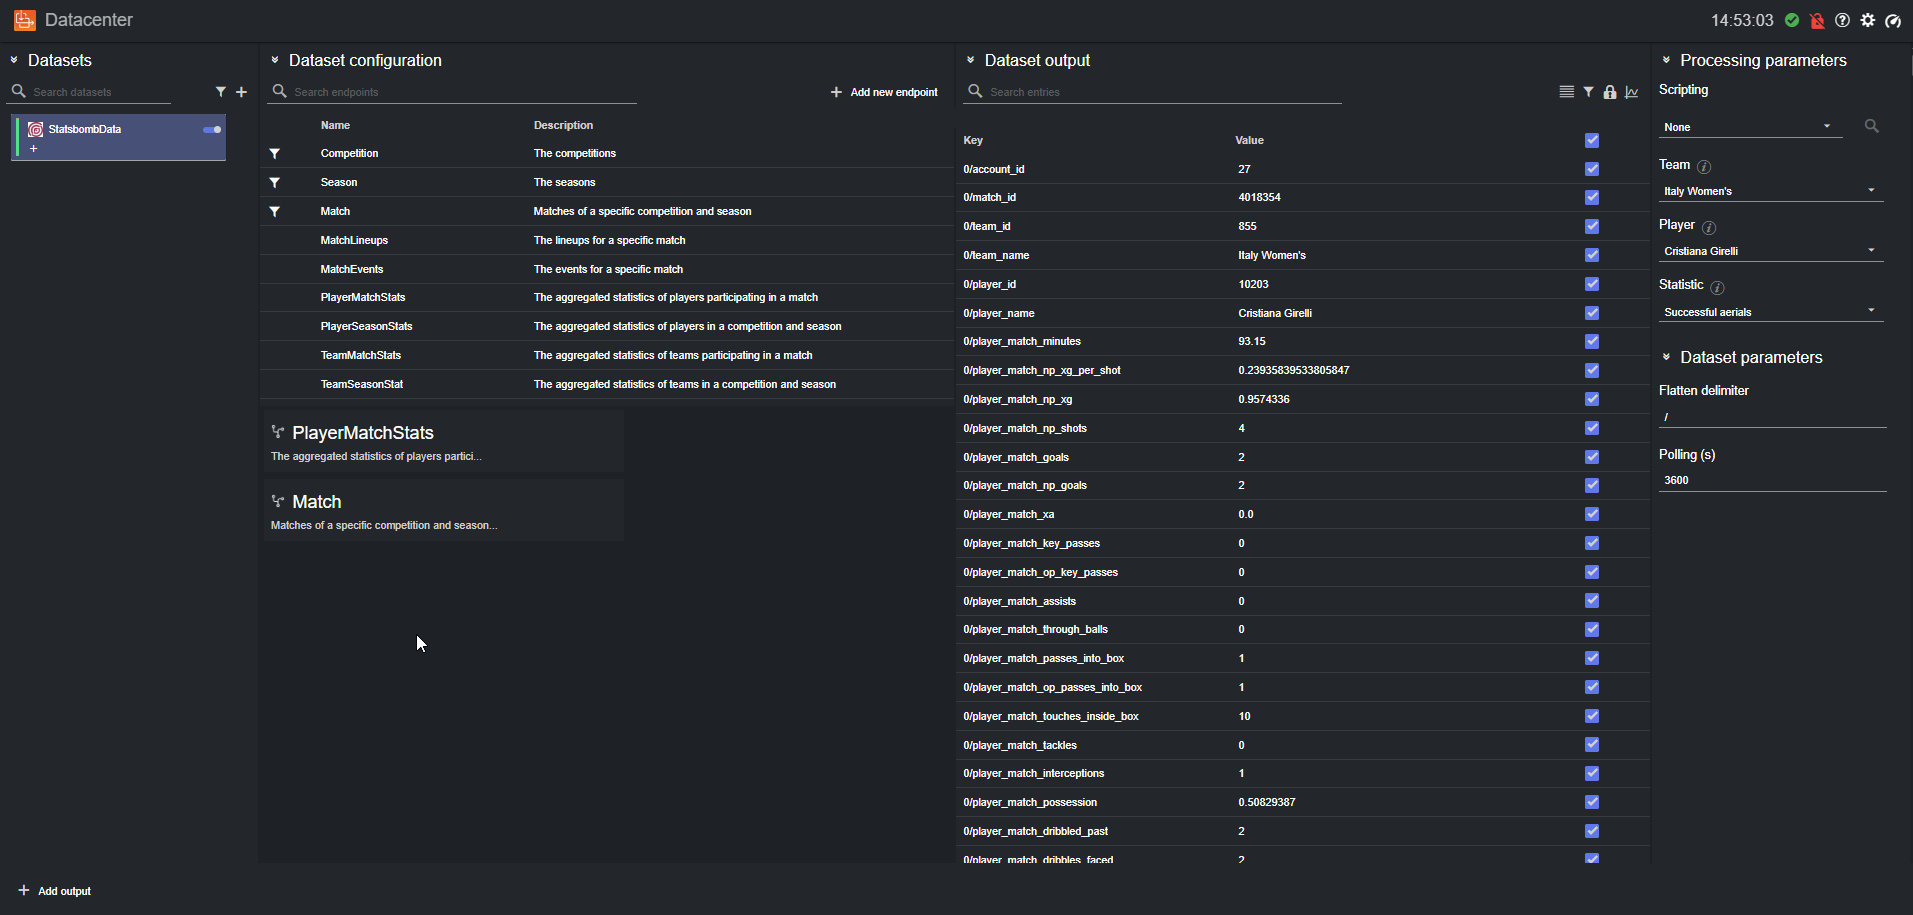
Task: Click the Add new endpoint button
Action: (x=884, y=92)
